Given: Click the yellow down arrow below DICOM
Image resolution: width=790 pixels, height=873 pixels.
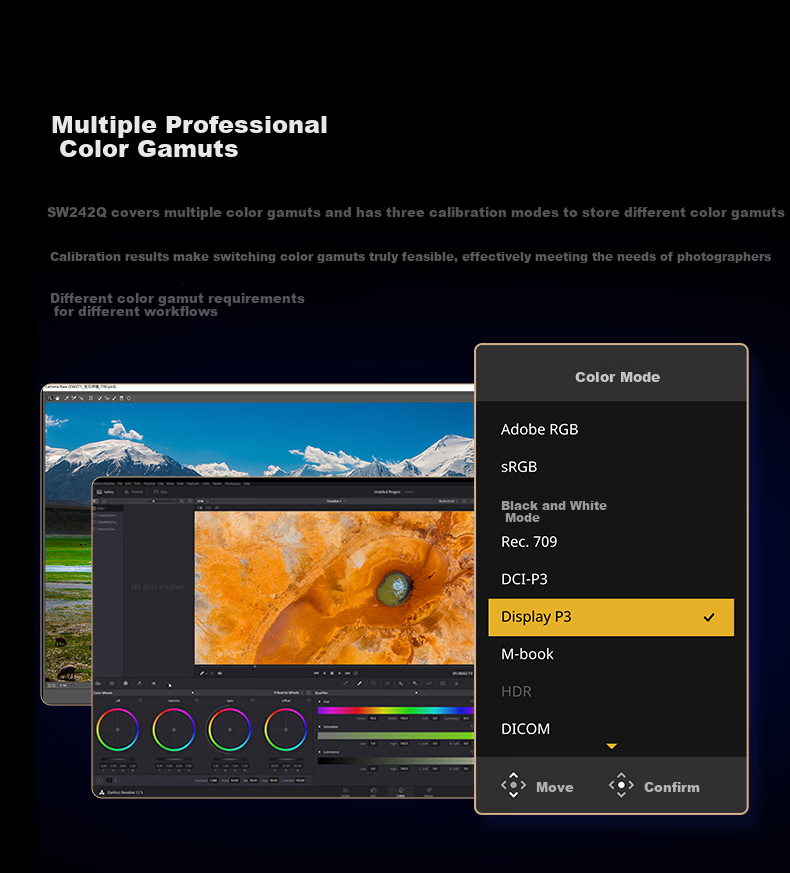Looking at the screenshot, I should pos(611,746).
